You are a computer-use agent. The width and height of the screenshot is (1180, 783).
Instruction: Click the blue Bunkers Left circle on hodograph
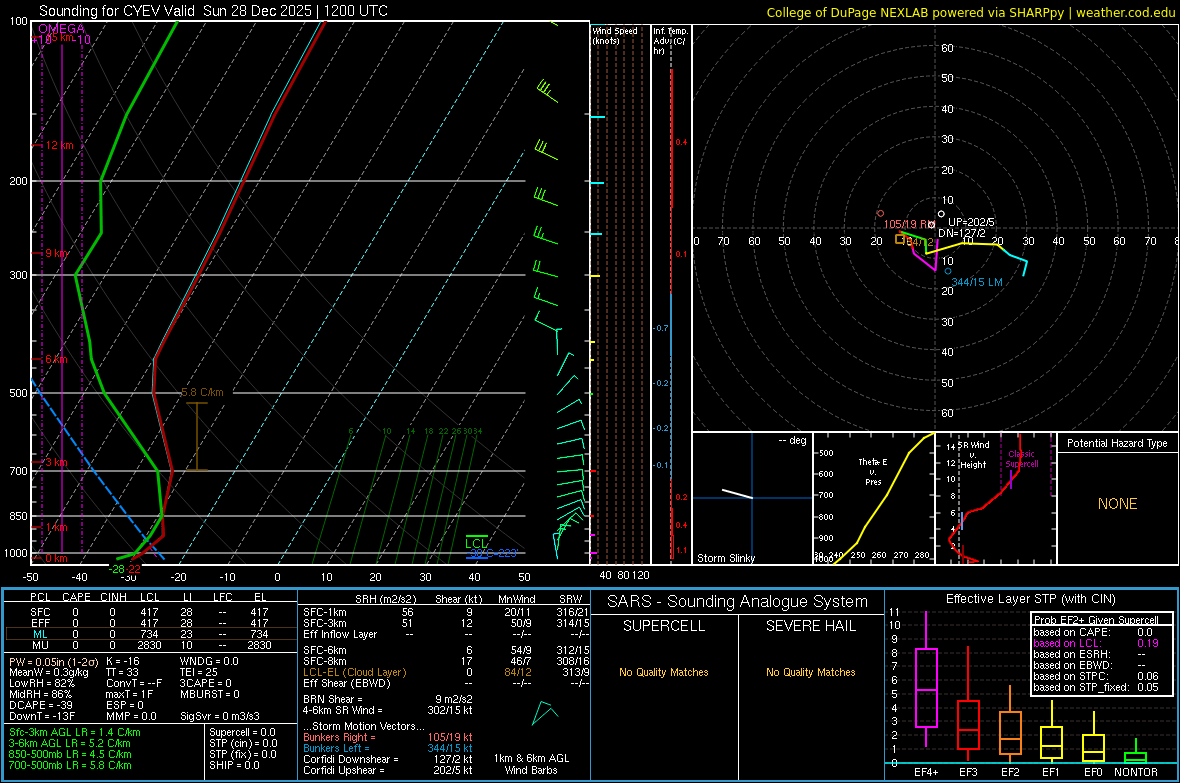pyautogui.click(x=947, y=271)
